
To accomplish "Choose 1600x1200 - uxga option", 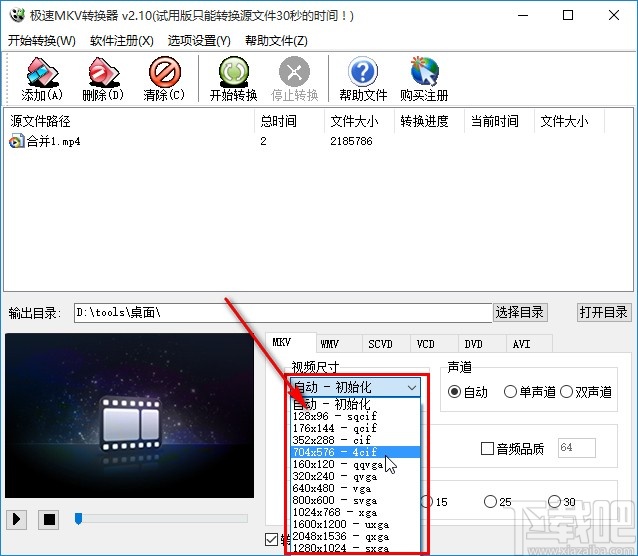I will [x=356, y=524].
